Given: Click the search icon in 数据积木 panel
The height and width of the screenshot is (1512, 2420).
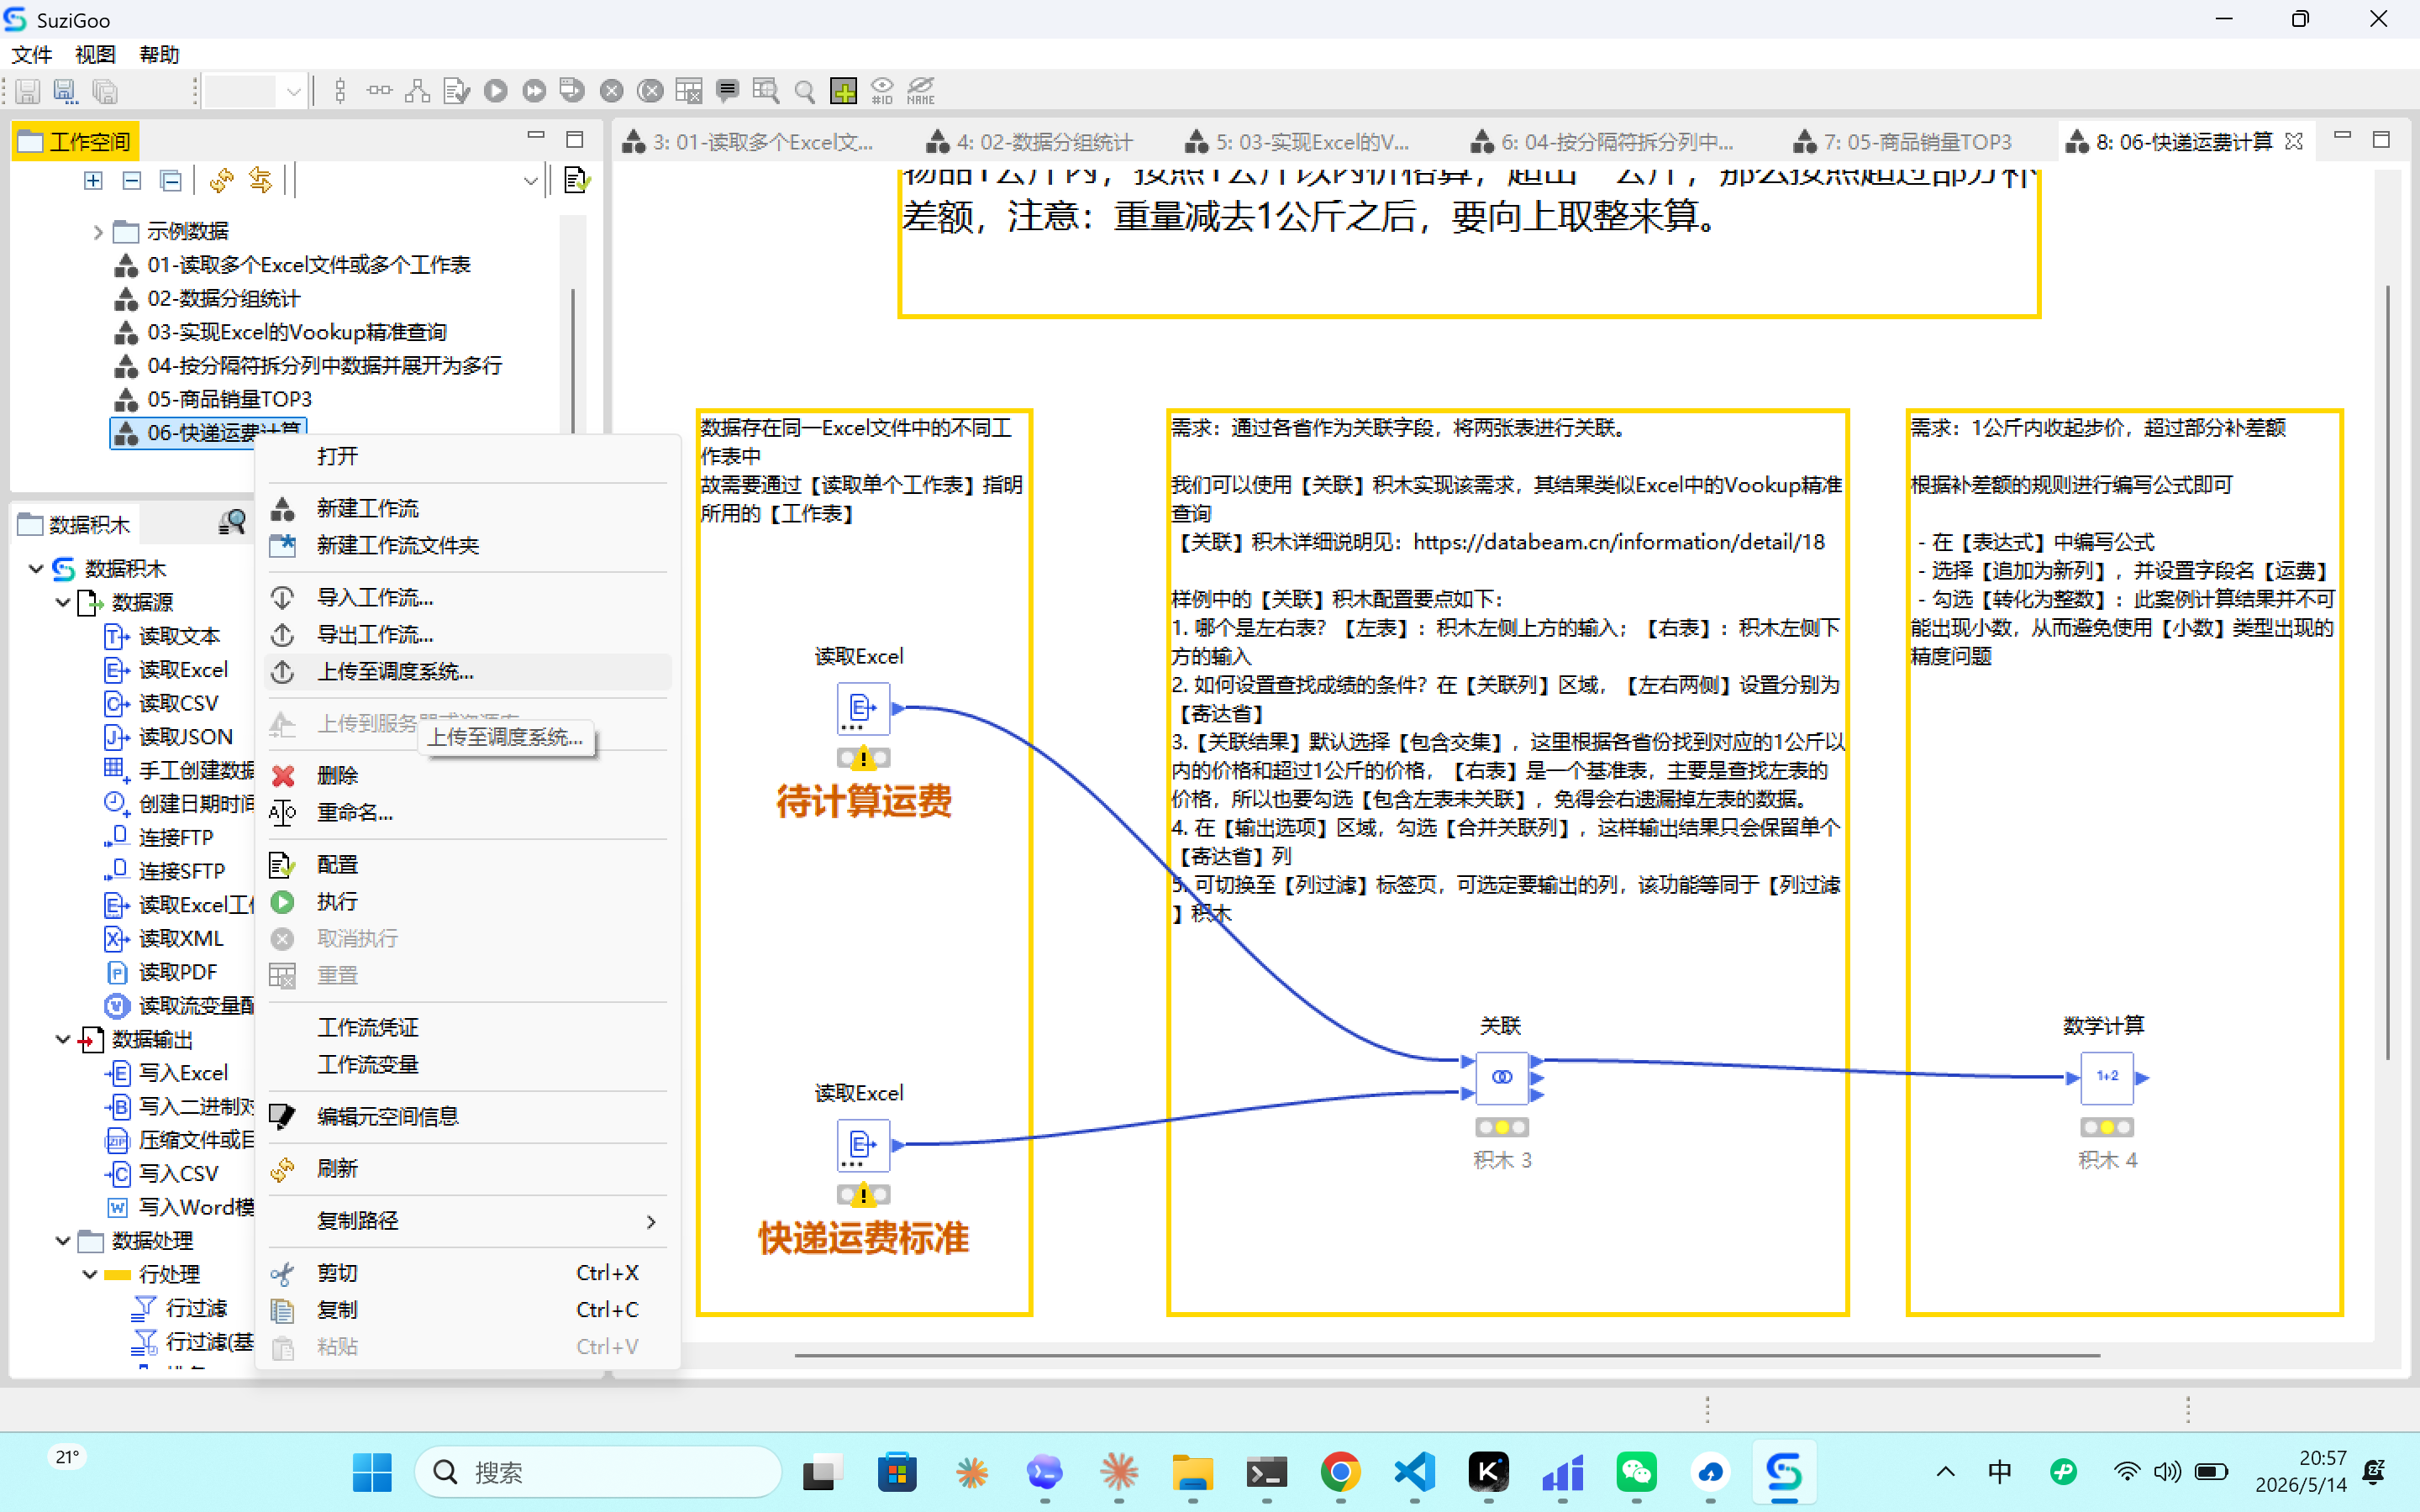Looking at the screenshot, I should [x=232, y=522].
